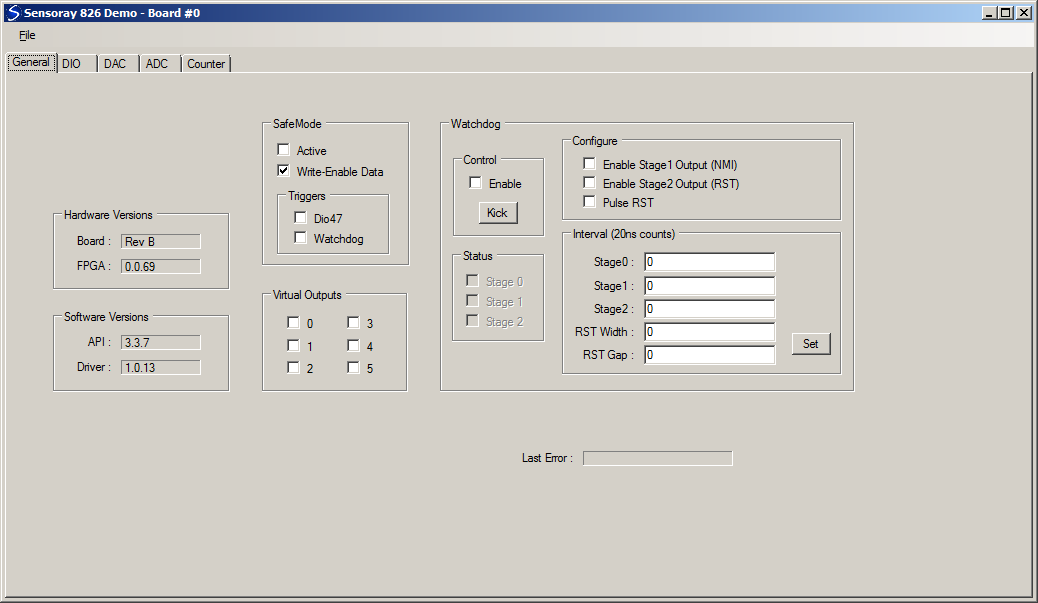The image size is (1038, 603).
Task: Click the Stage1 interval input field
Action: 710,286
